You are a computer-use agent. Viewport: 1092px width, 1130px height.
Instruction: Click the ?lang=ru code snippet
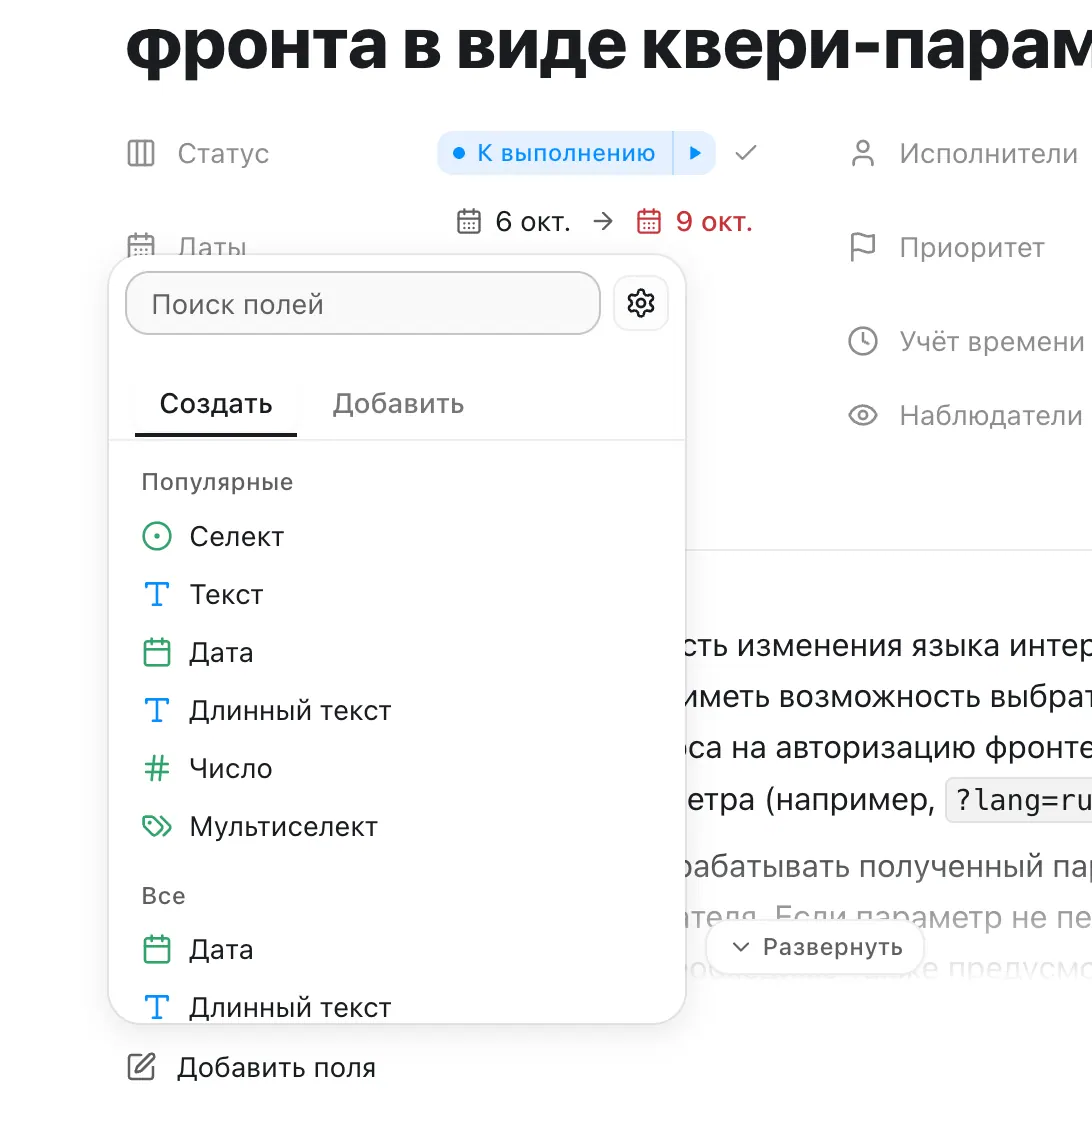[x=1019, y=800]
